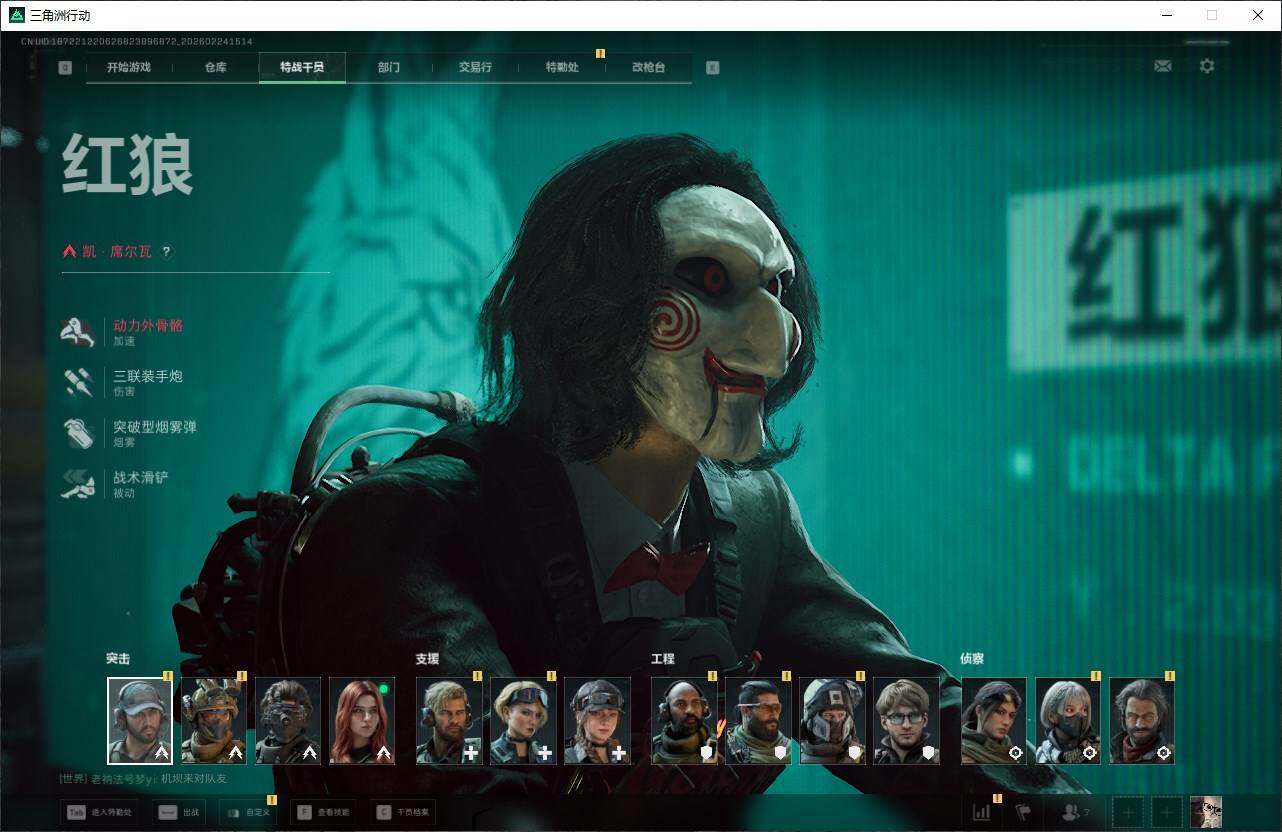Select the bald bearded engineer with headset
Image resolution: width=1282 pixels, height=832 pixels.
point(684,721)
